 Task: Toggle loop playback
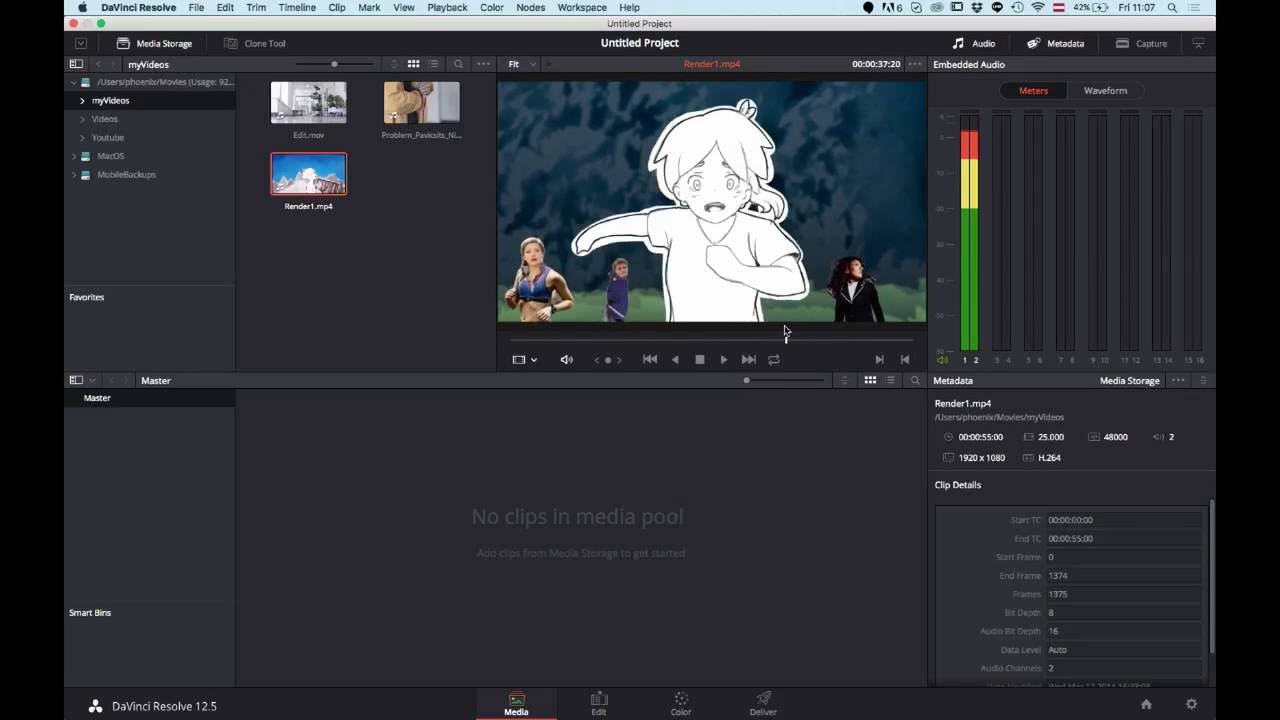[774, 360]
